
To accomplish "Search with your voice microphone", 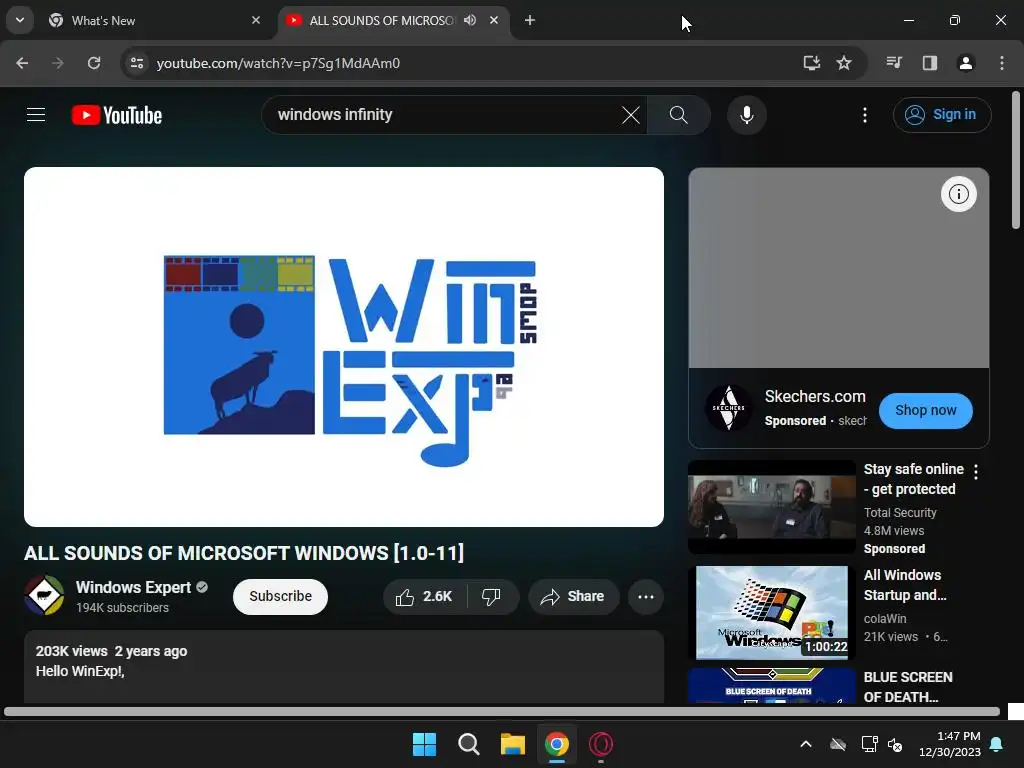I will [x=746, y=115].
